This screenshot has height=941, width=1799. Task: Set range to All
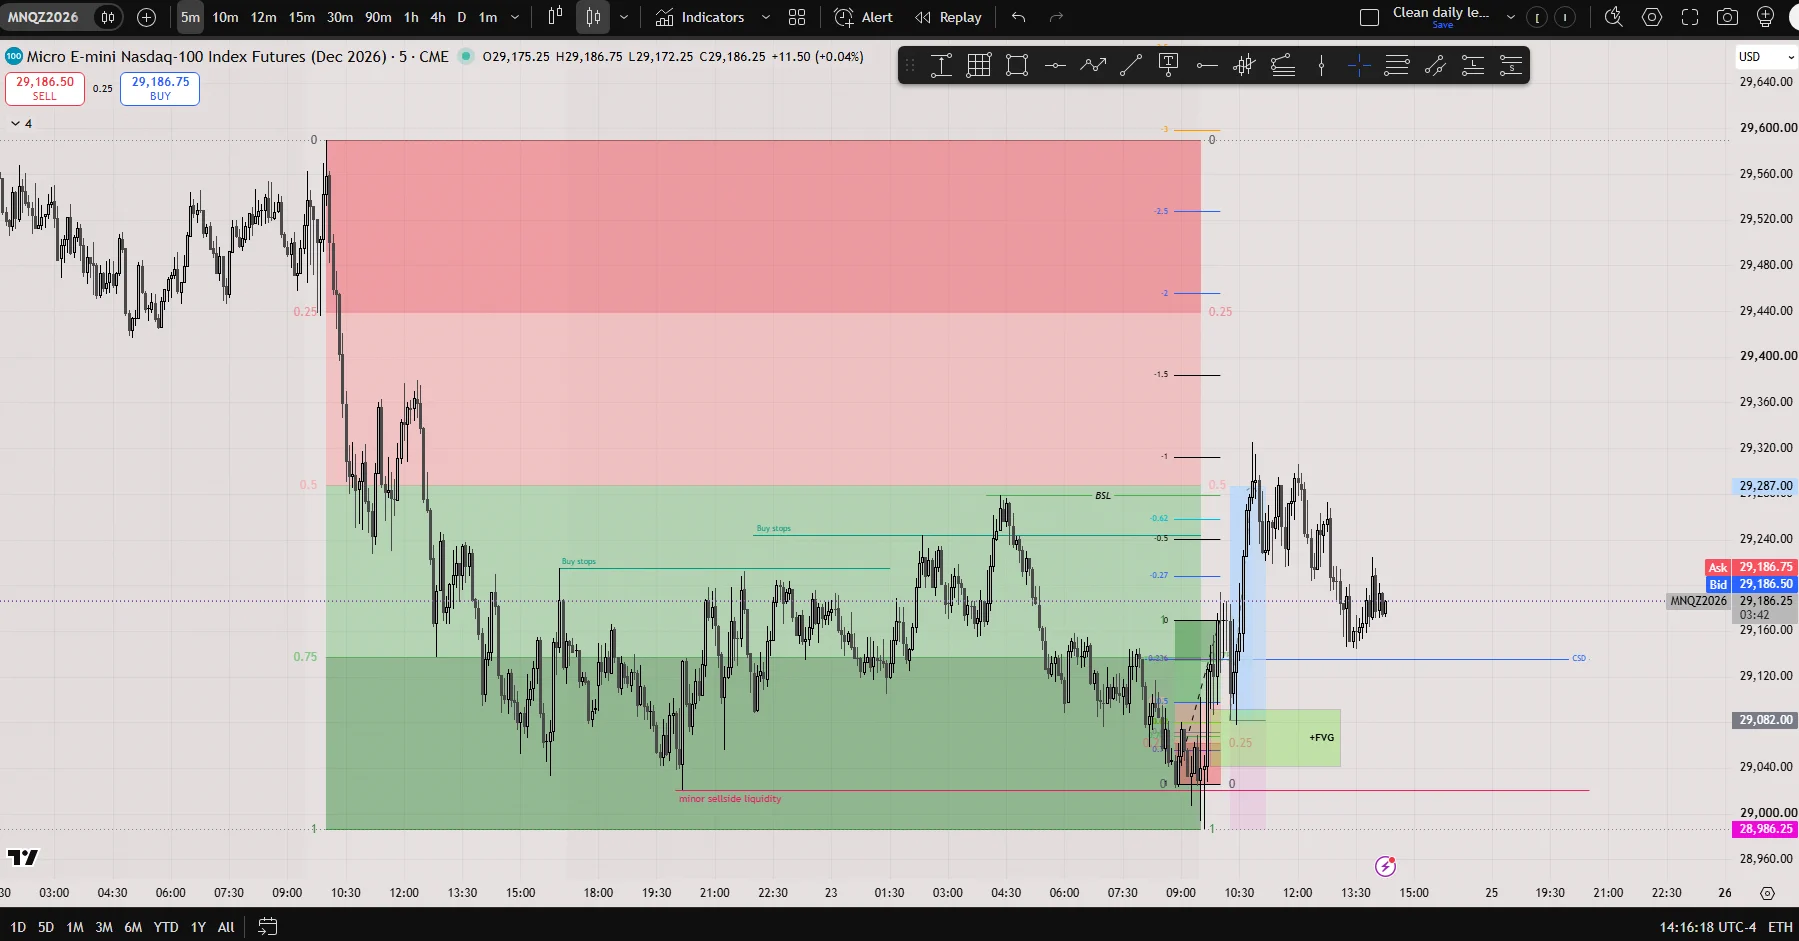[226, 927]
